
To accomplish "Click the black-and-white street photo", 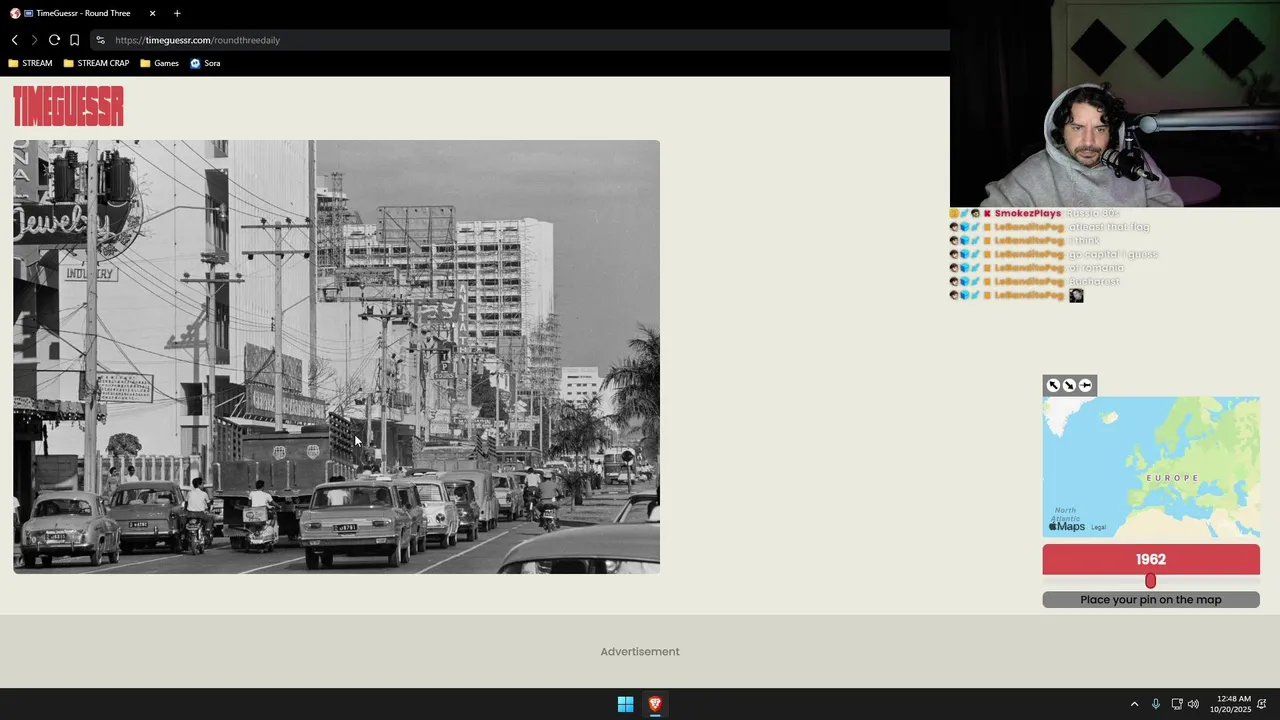I will pos(336,356).
